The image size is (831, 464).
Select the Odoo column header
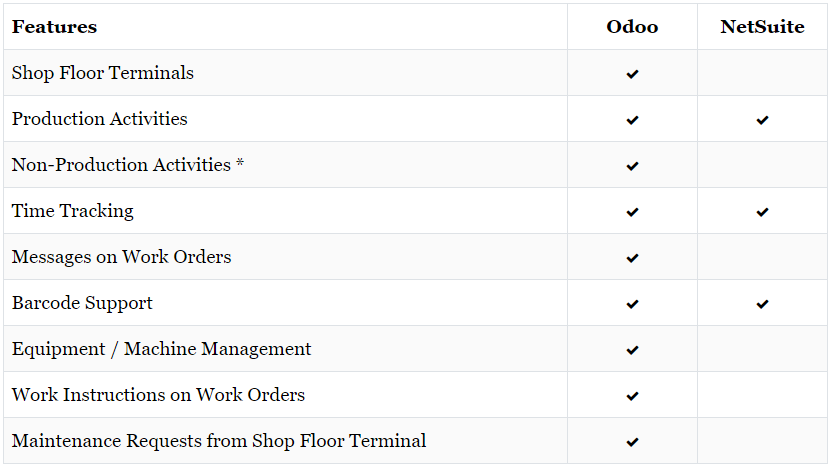[x=632, y=27]
